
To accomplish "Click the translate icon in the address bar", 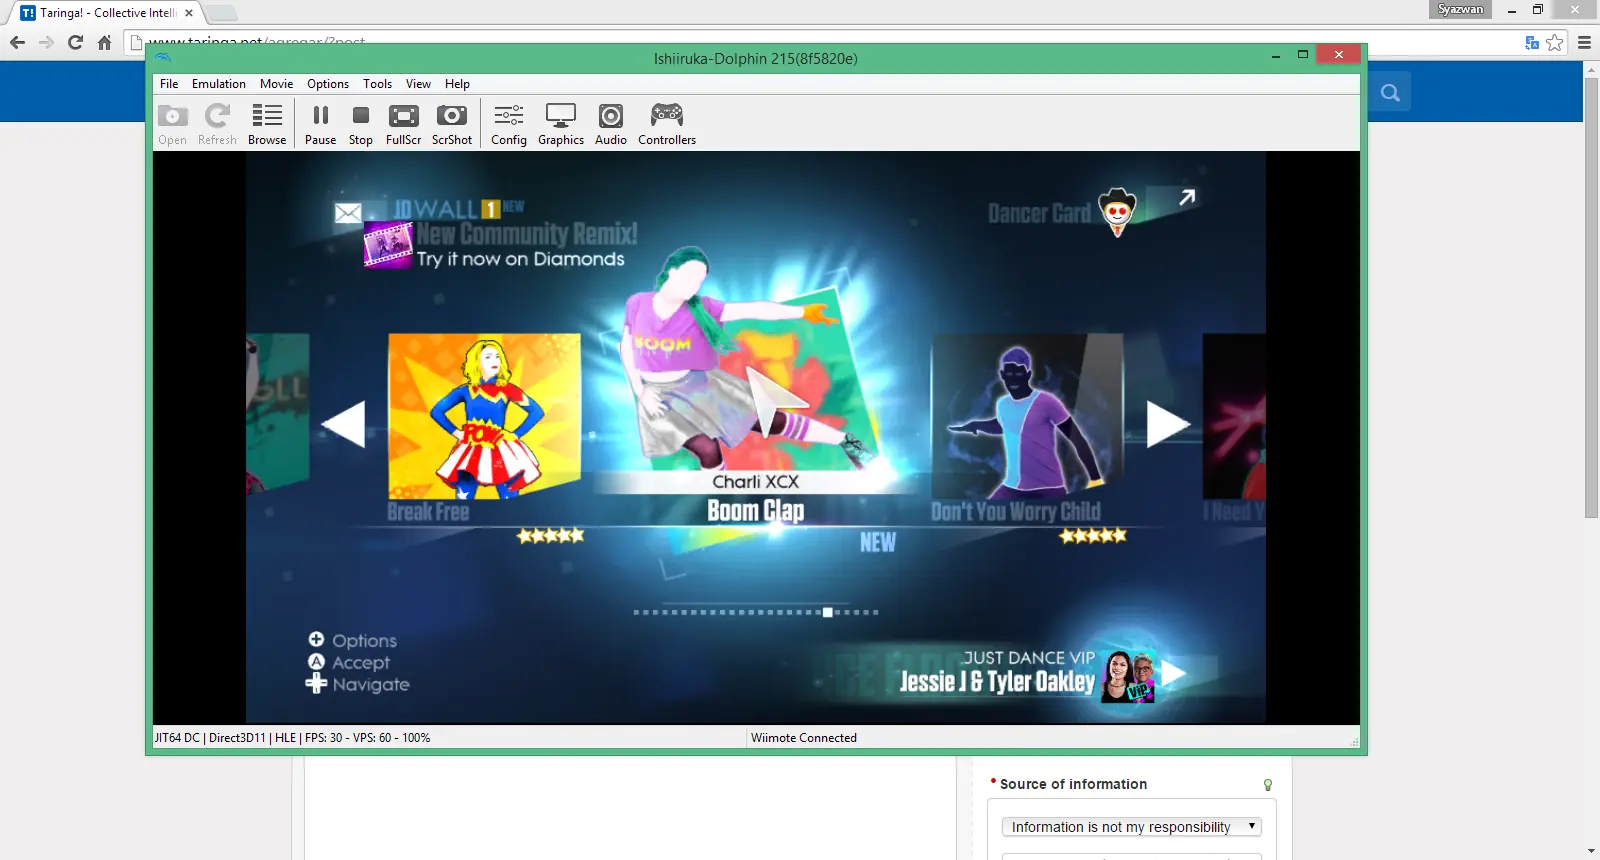I will (x=1531, y=42).
